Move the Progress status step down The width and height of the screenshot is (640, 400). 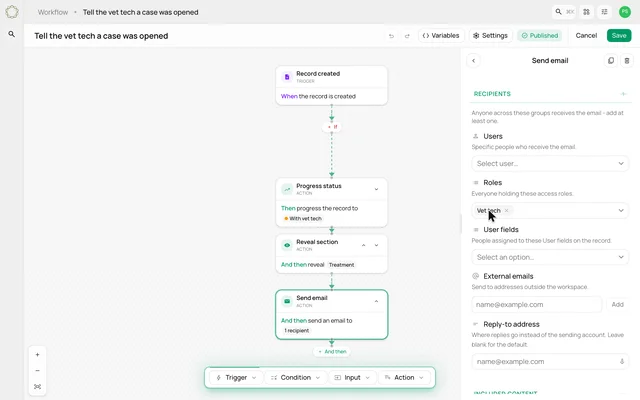tap(376, 189)
